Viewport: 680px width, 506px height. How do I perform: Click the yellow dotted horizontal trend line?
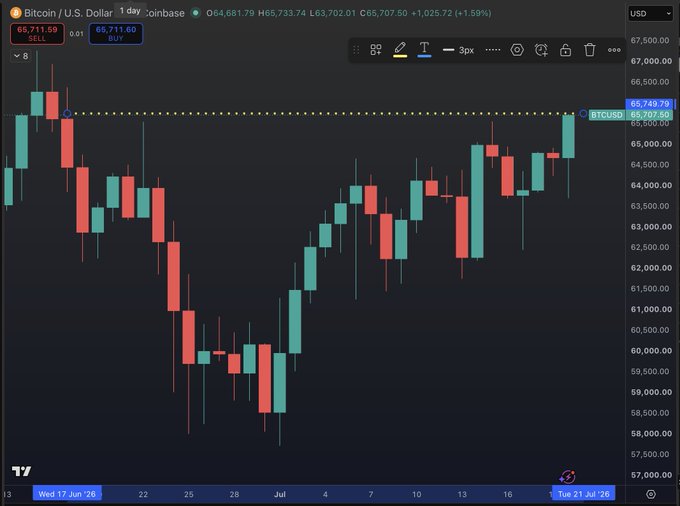pos(325,114)
